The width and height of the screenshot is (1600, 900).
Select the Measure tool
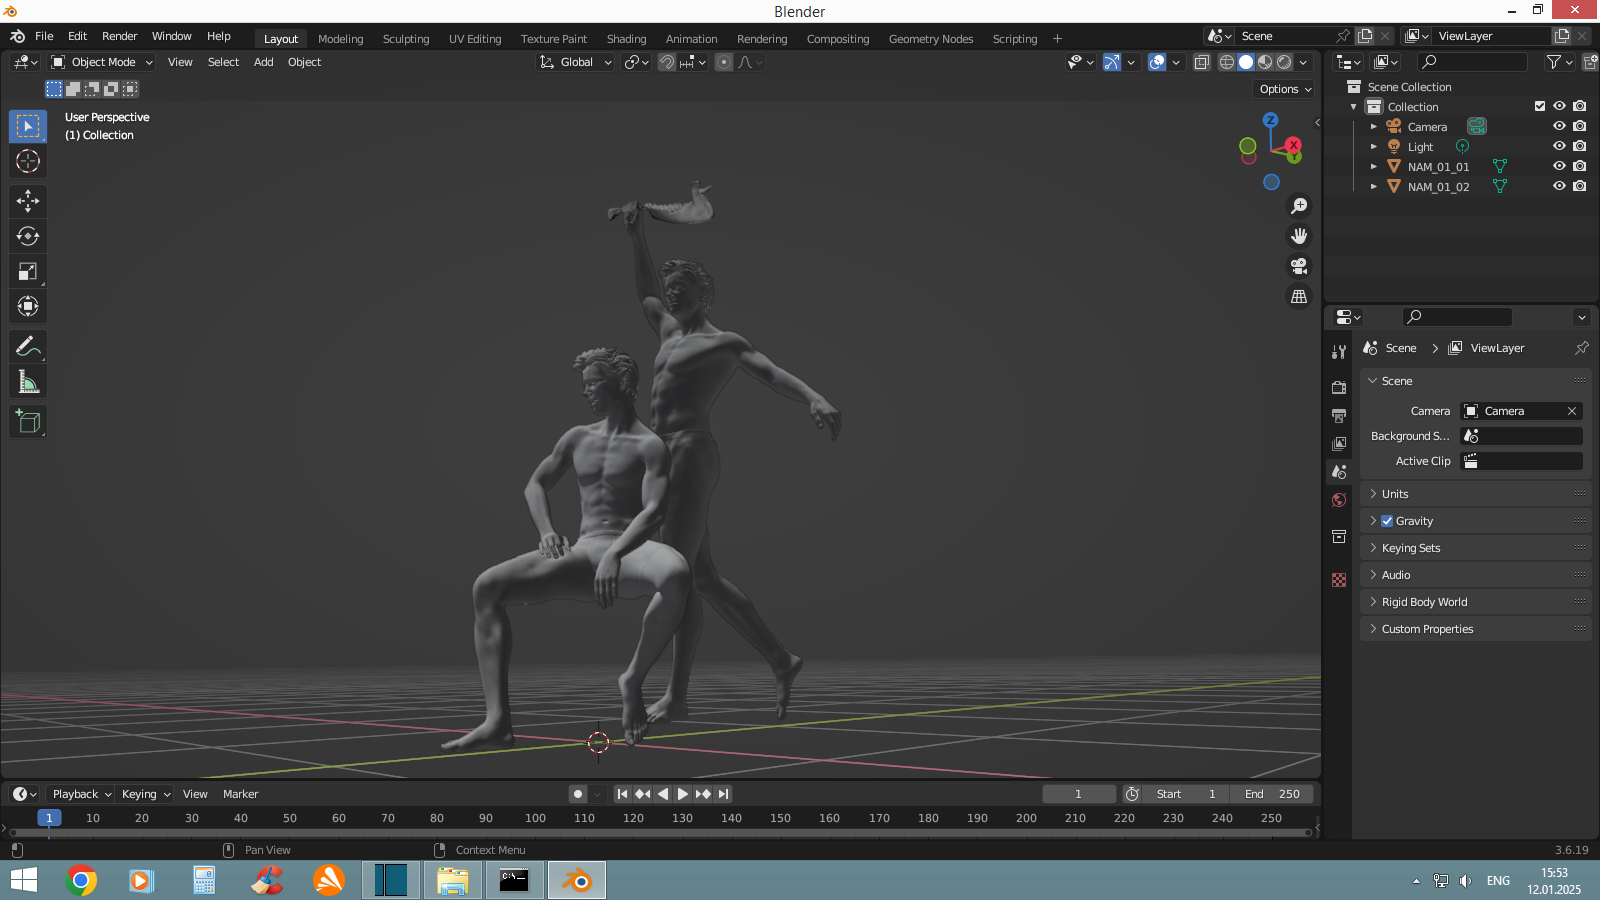(28, 381)
